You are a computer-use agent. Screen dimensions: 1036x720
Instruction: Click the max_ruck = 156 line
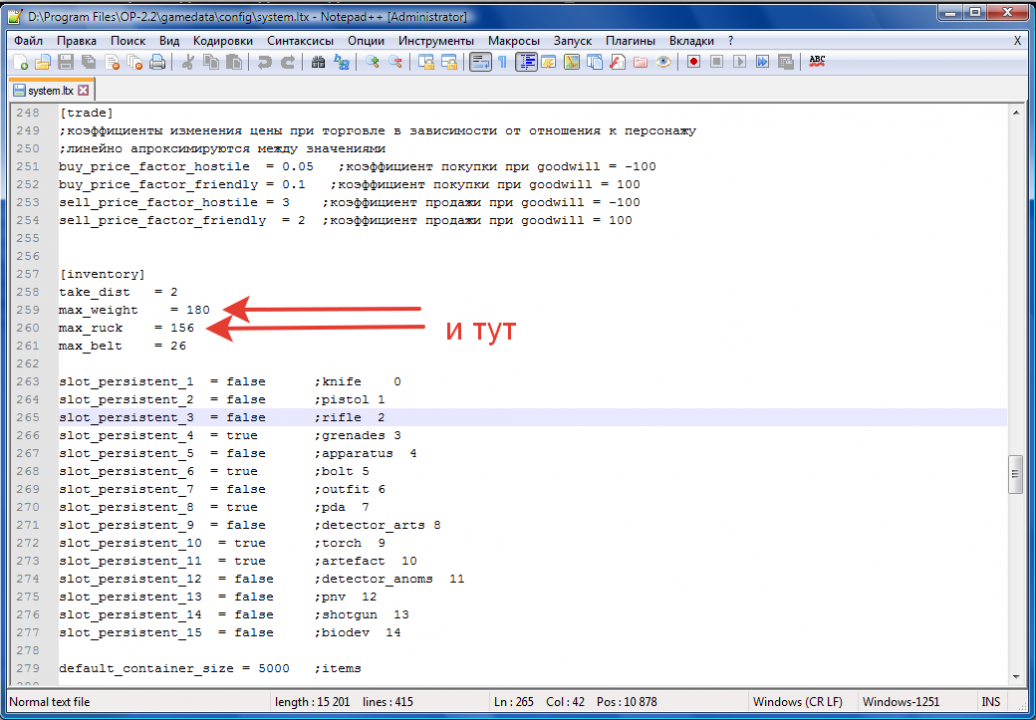tap(126, 328)
